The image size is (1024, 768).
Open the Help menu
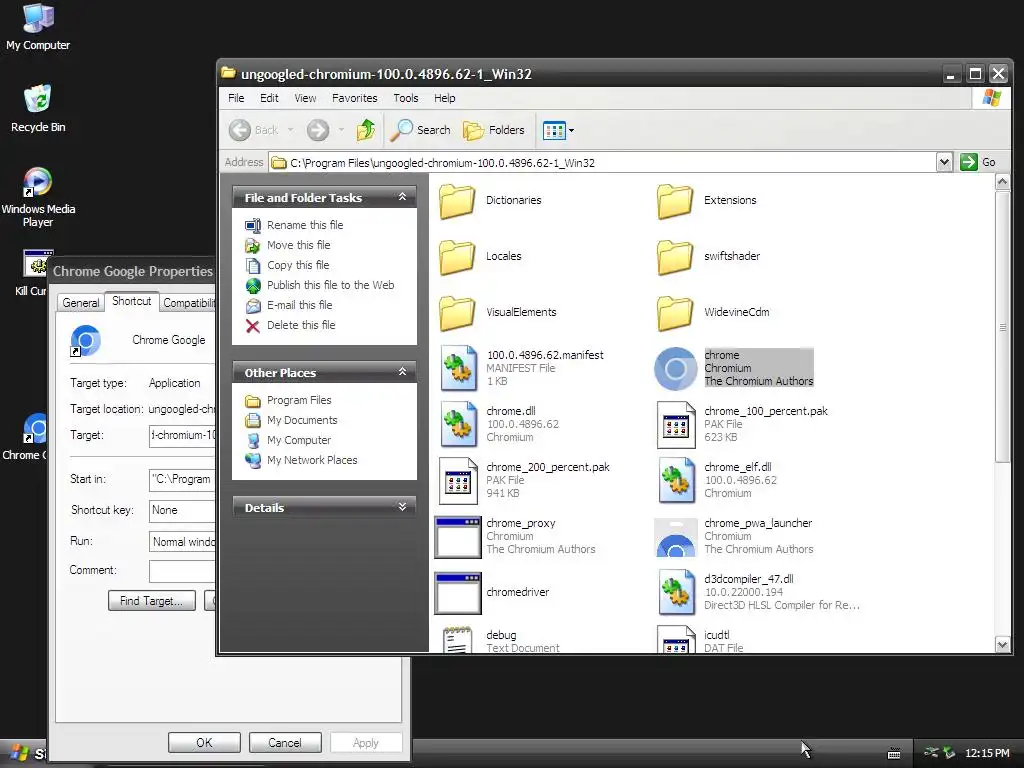(x=445, y=98)
